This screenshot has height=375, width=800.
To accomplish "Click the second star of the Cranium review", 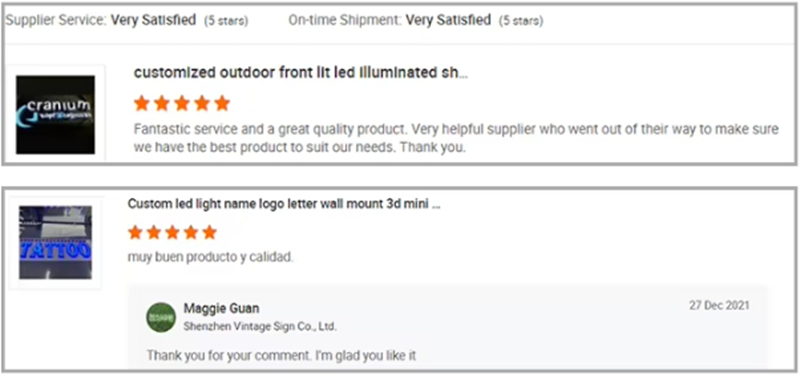I will [162, 104].
